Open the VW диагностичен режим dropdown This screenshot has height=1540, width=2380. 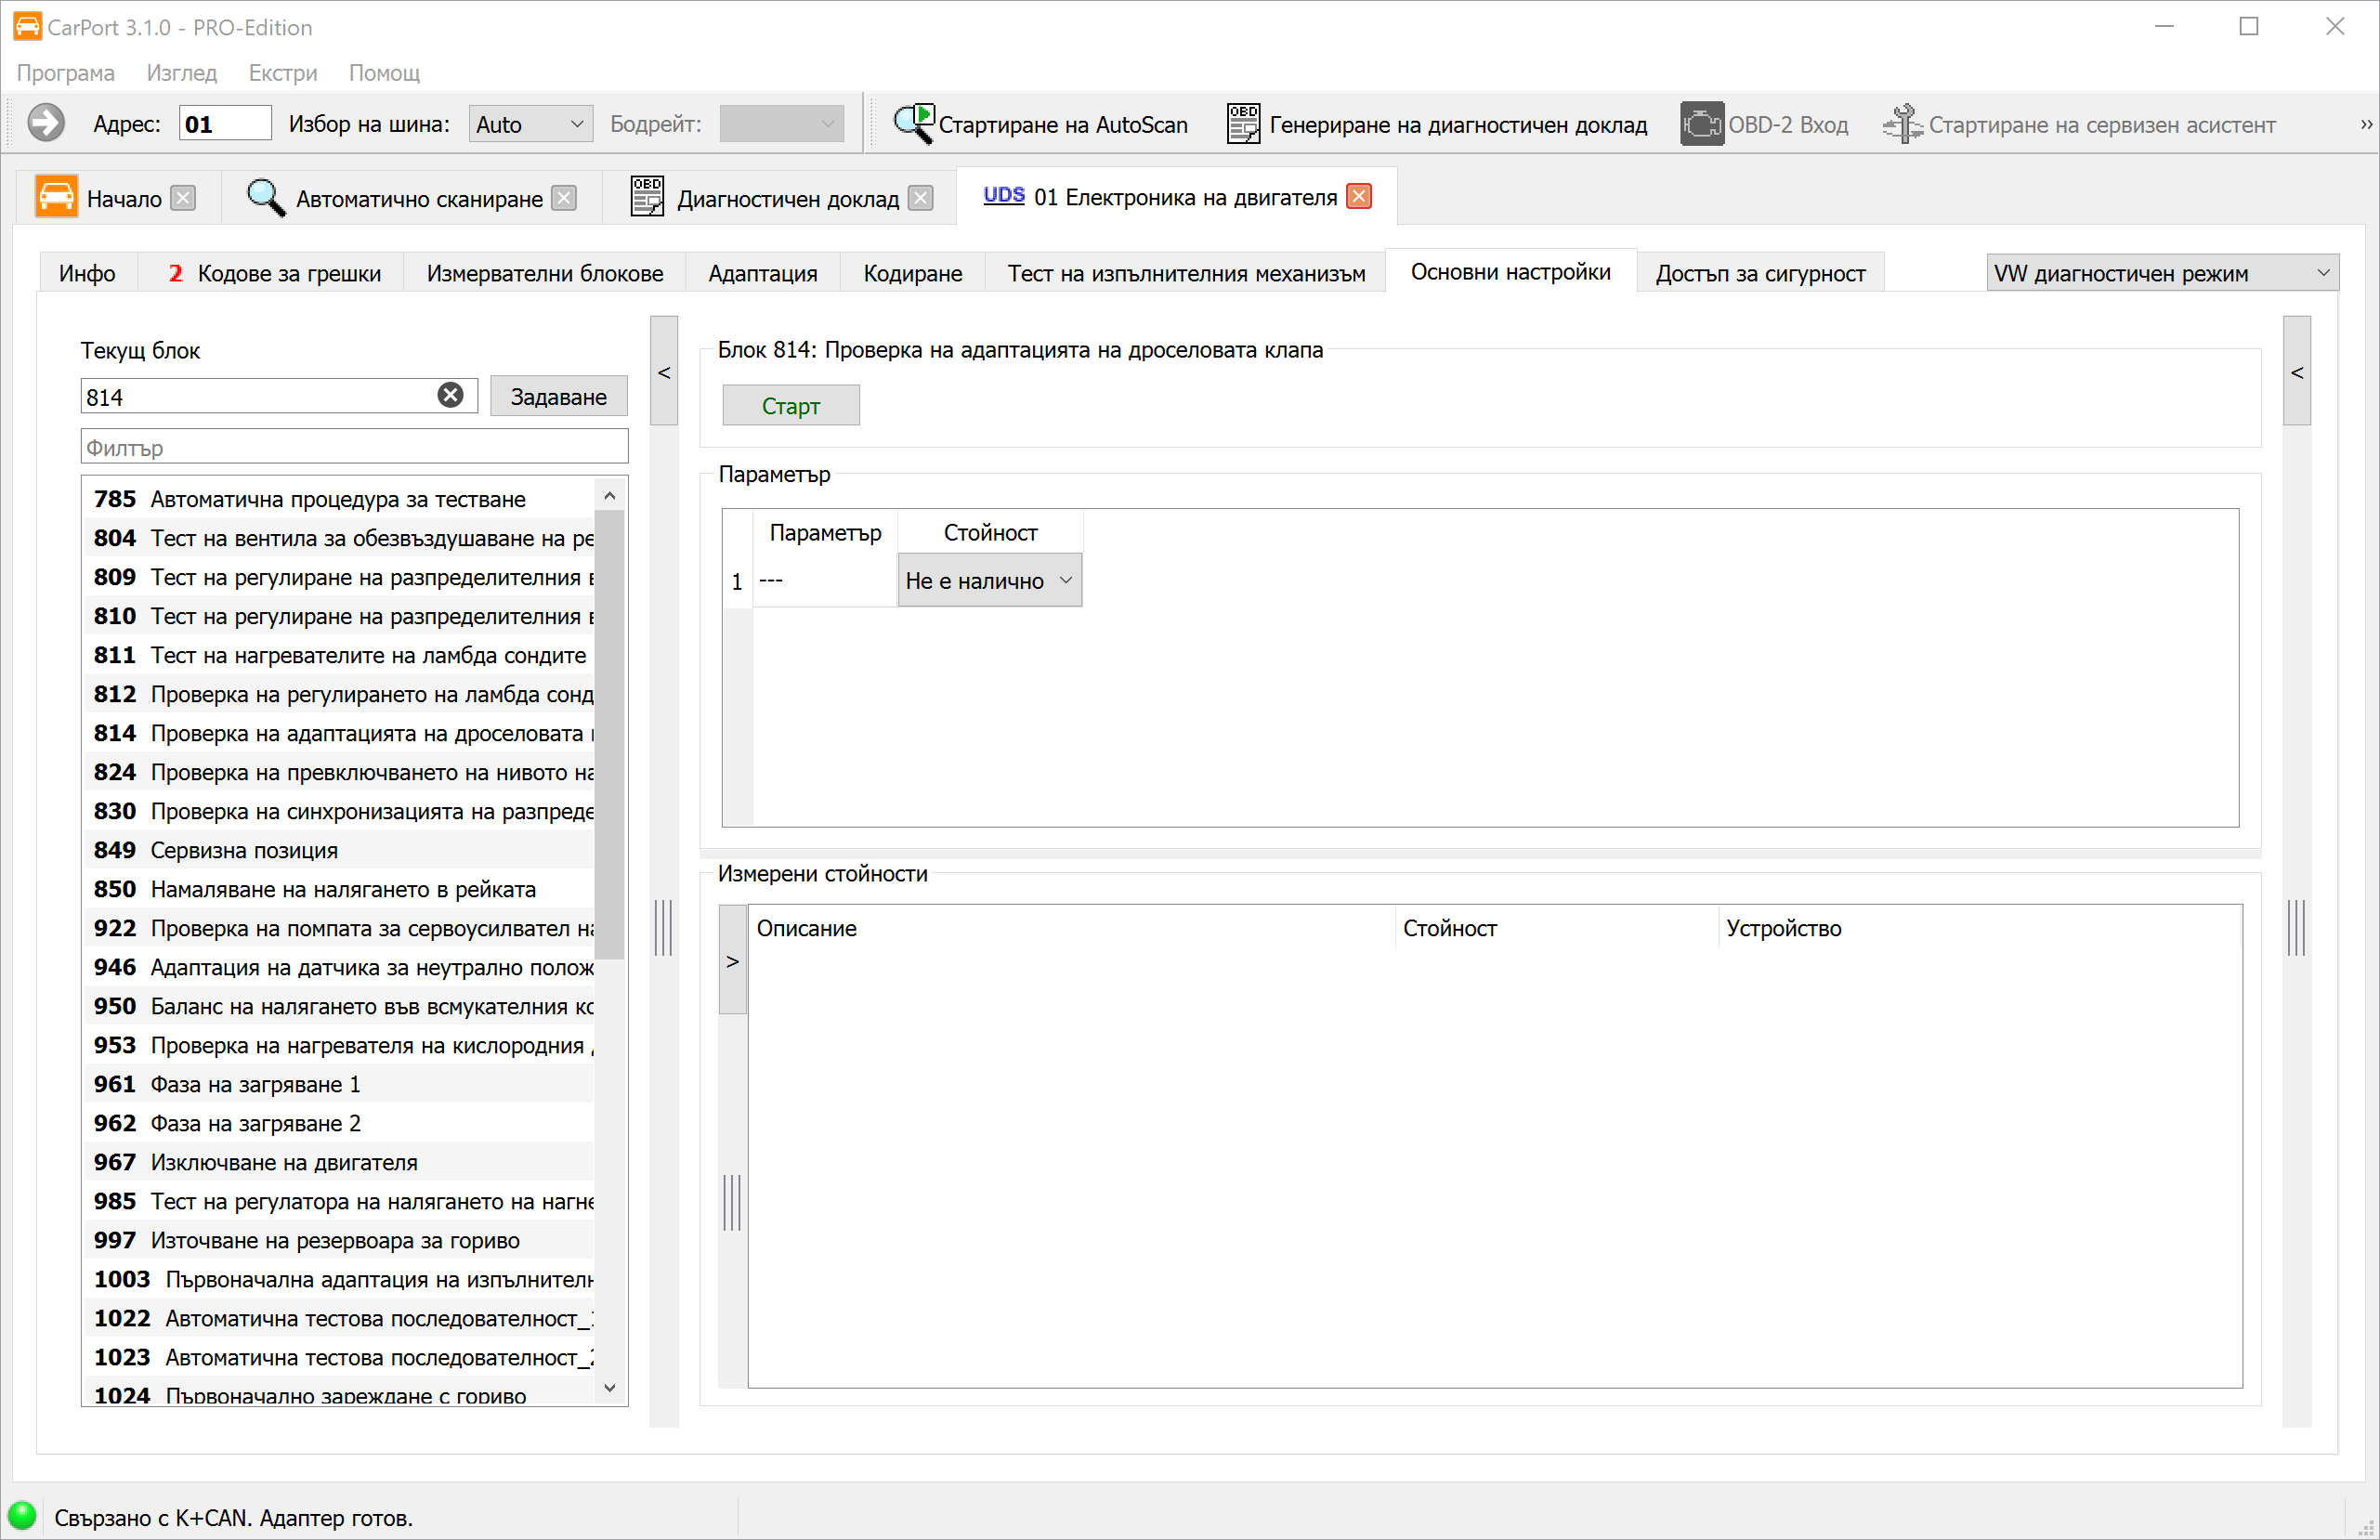click(x=2161, y=273)
